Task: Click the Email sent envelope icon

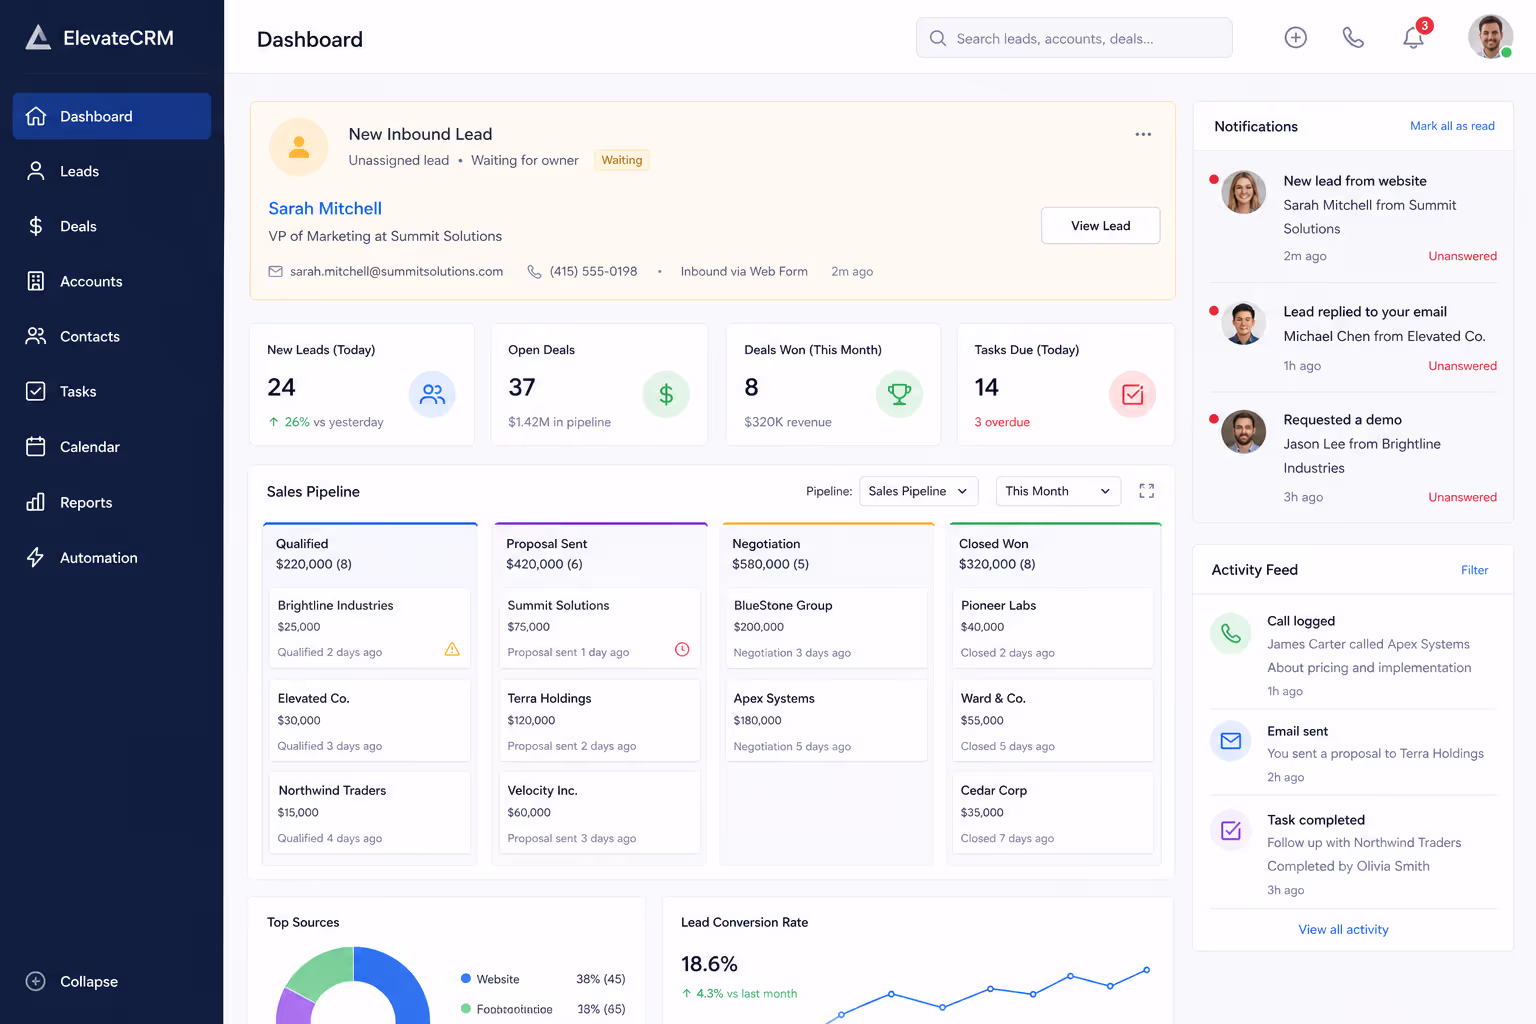Action: [1231, 741]
